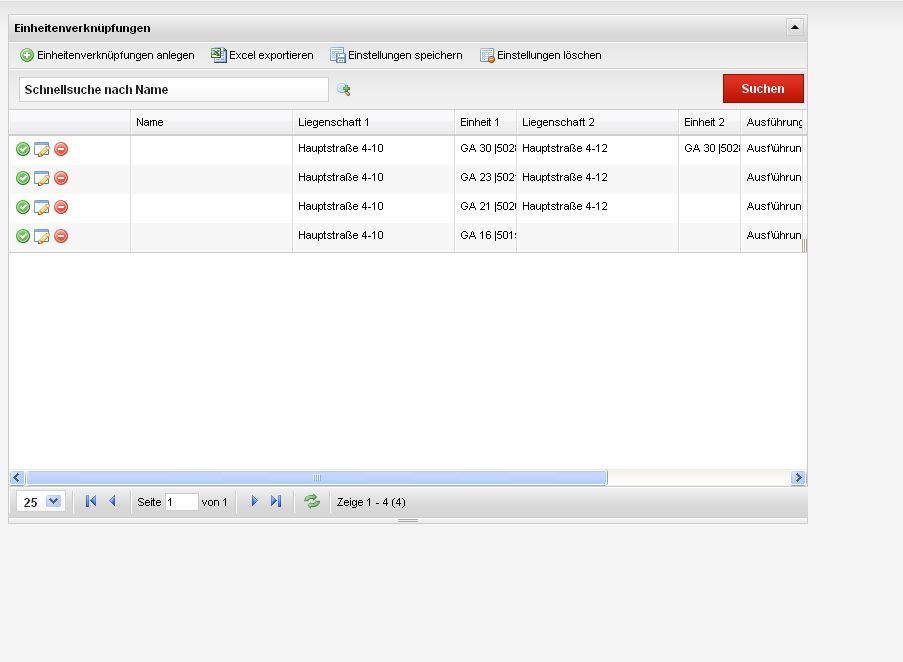903x662 pixels.
Task: Click the next page arrow
Action: 254,502
